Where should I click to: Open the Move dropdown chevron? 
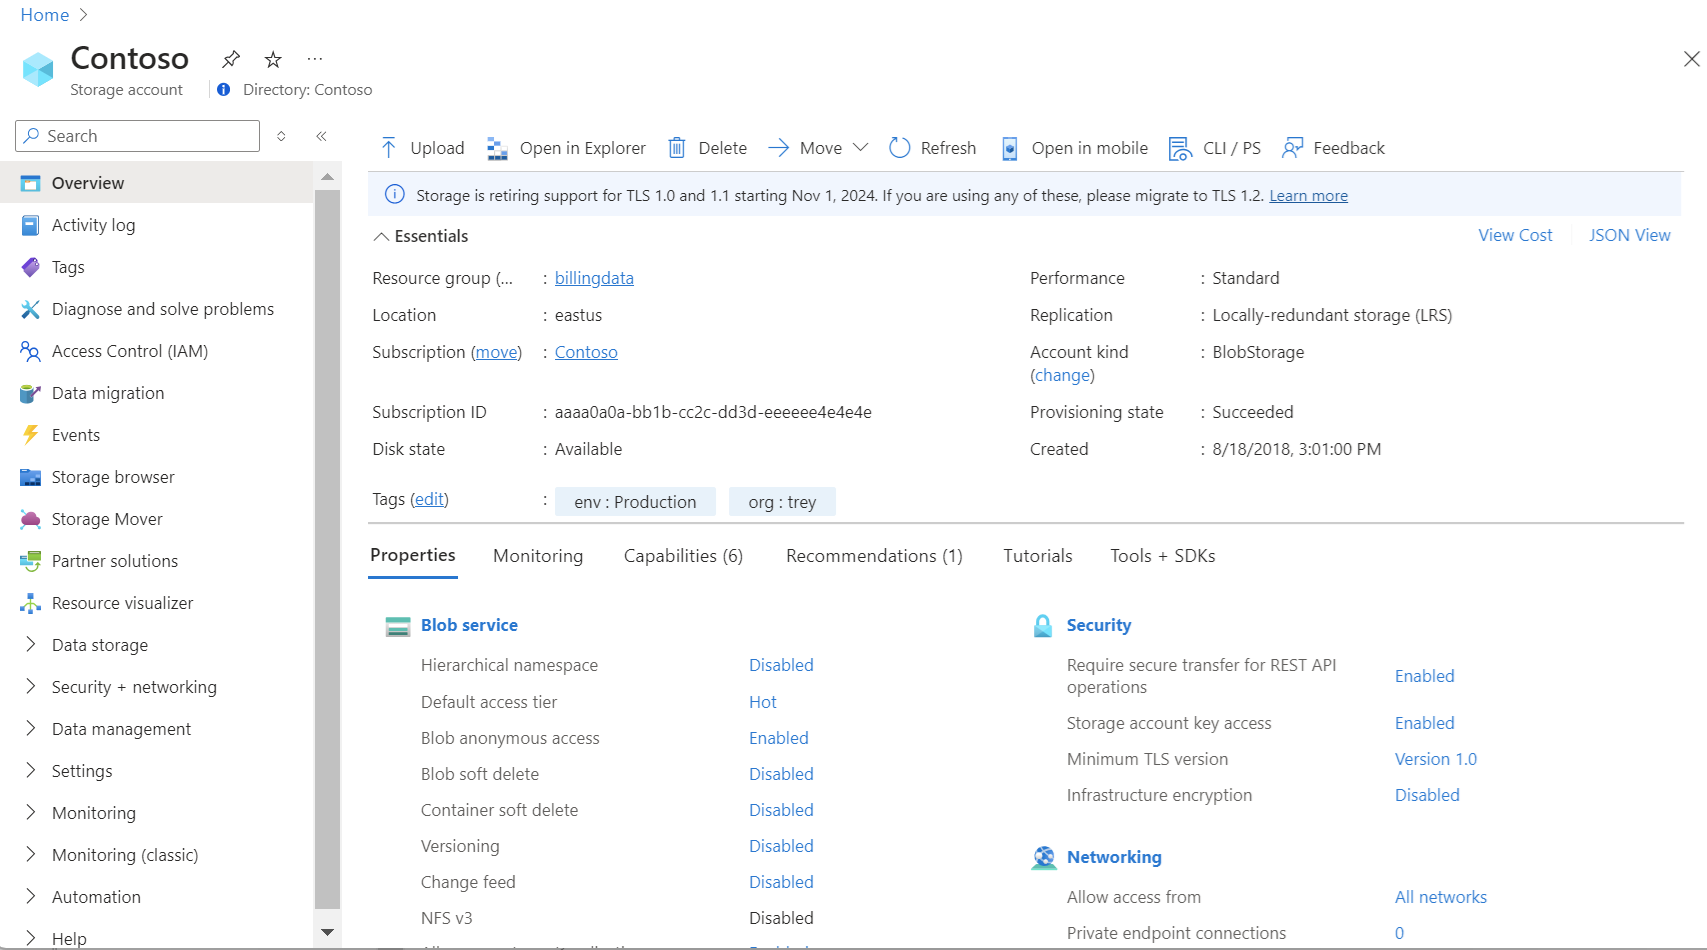pyautogui.click(x=860, y=148)
